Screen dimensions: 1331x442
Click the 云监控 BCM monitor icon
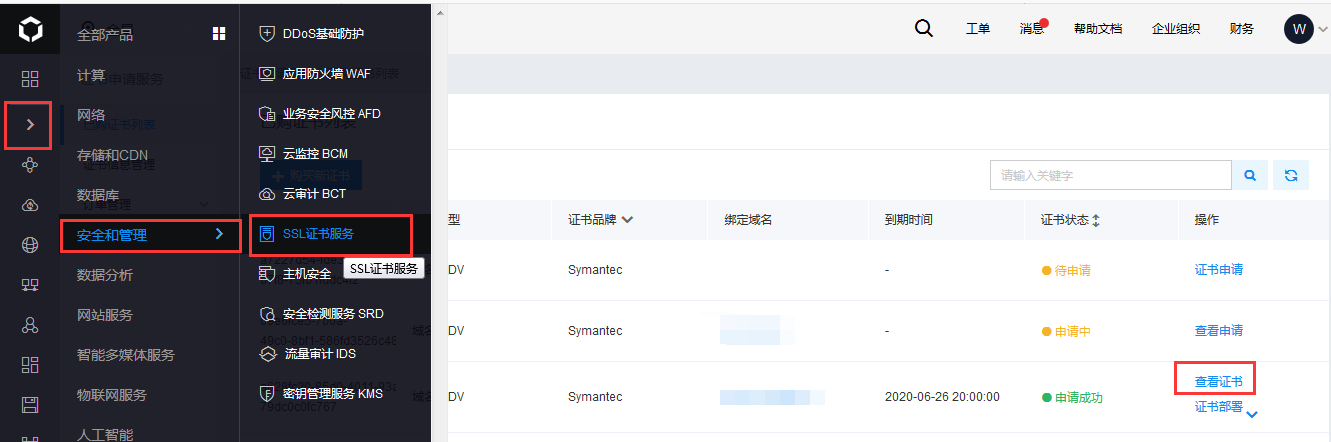pos(267,153)
